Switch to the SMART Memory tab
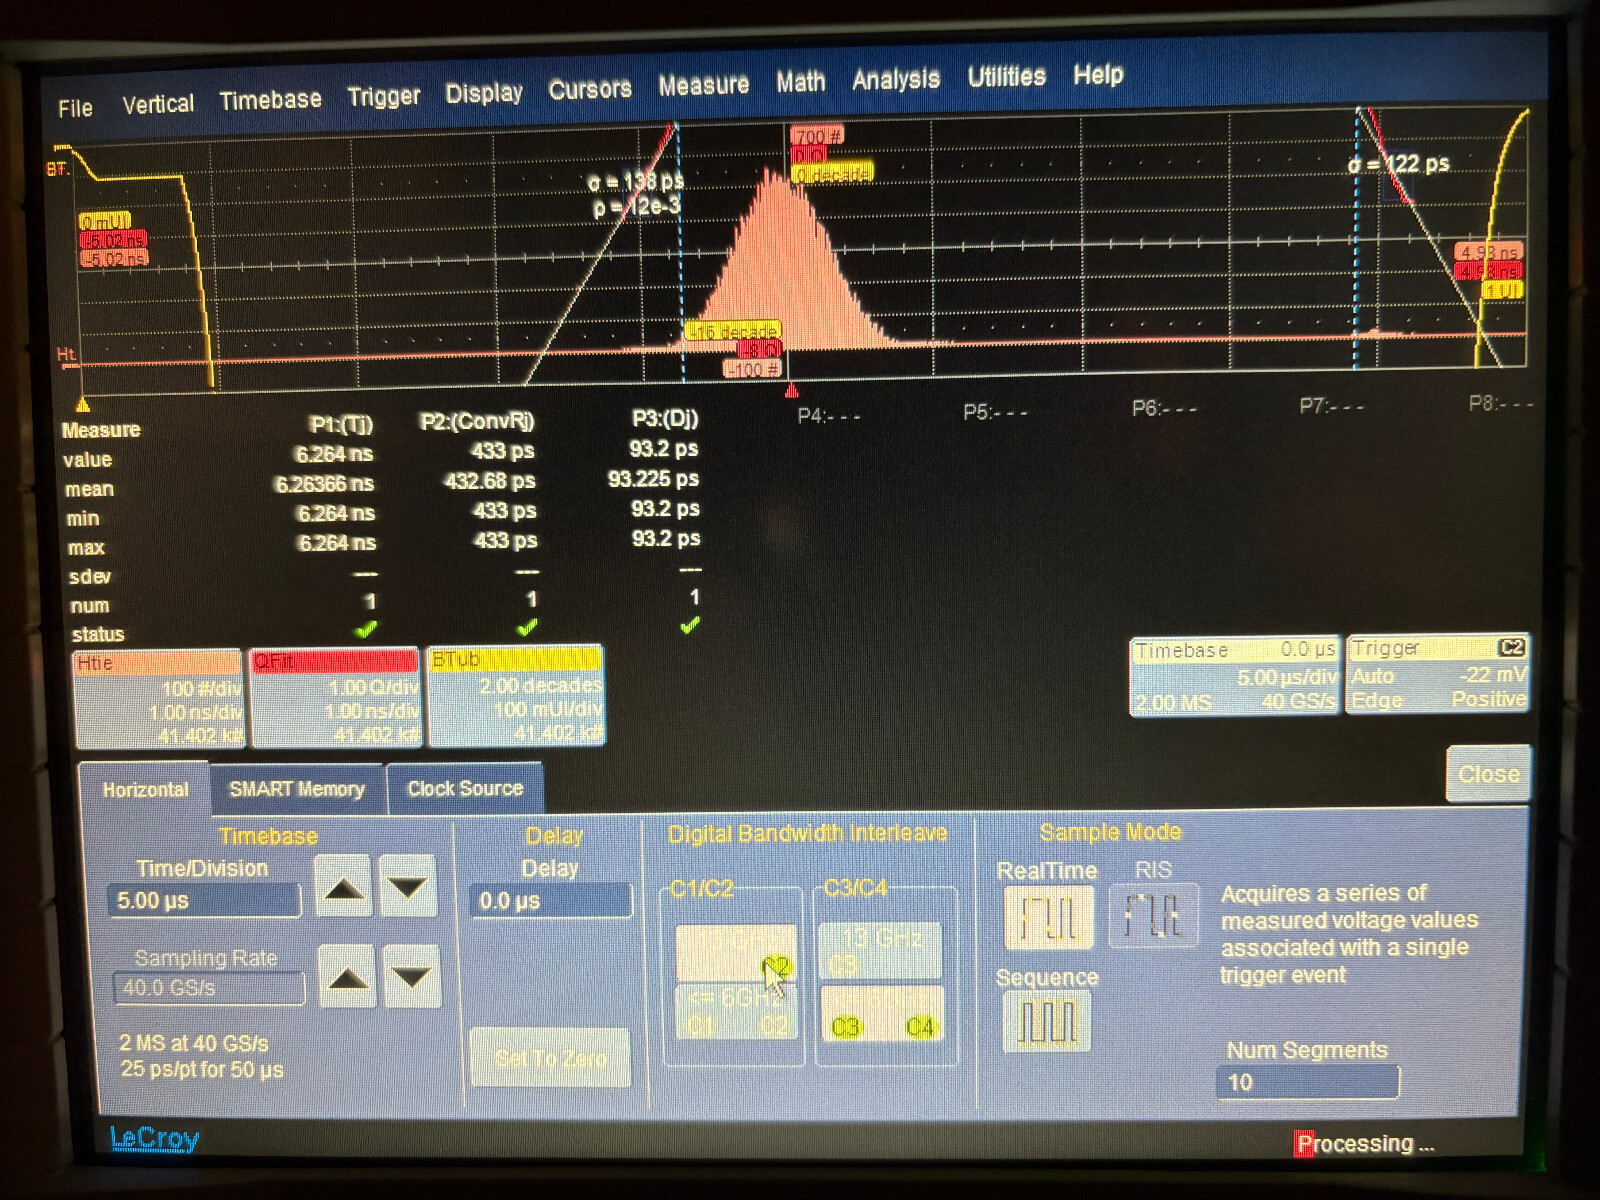Screen dimensions: 1600x1200 point(297,789)
